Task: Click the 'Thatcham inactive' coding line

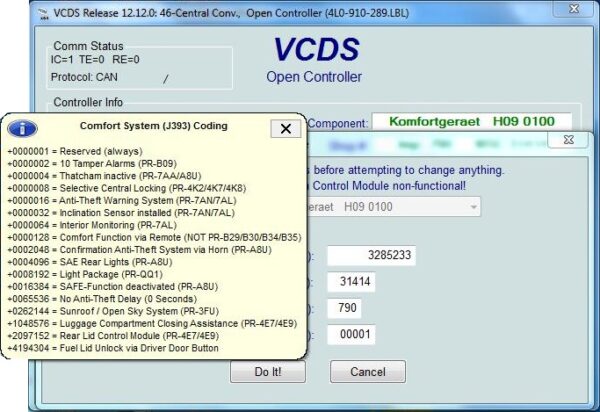Action: click(x=104, y=176)
